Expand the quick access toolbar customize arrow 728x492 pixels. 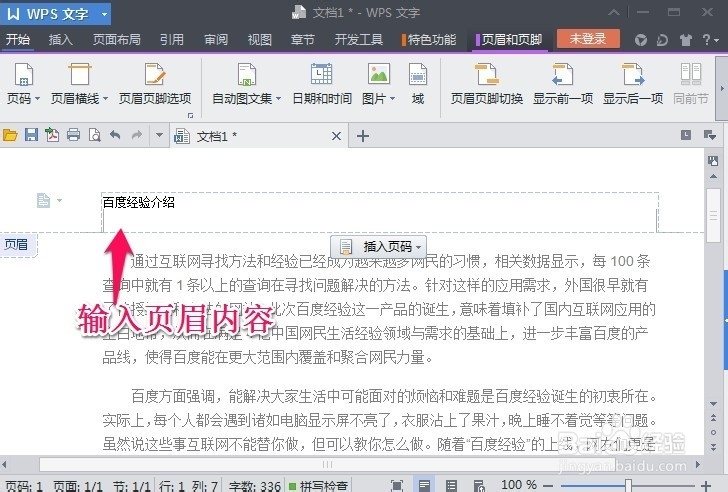coord(159,135)
